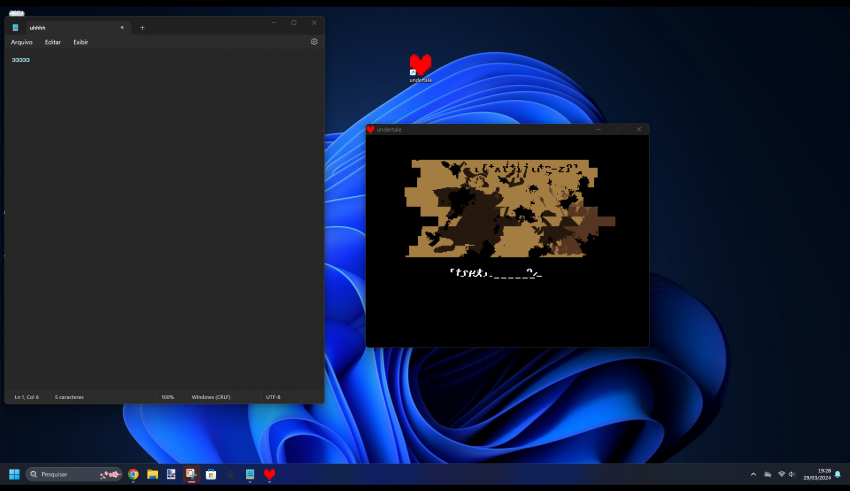Image resolution: width=850 pixels, height=491 pixels.
Task: Open the Wi-Fi network tray icon
Action: point(781,474)
